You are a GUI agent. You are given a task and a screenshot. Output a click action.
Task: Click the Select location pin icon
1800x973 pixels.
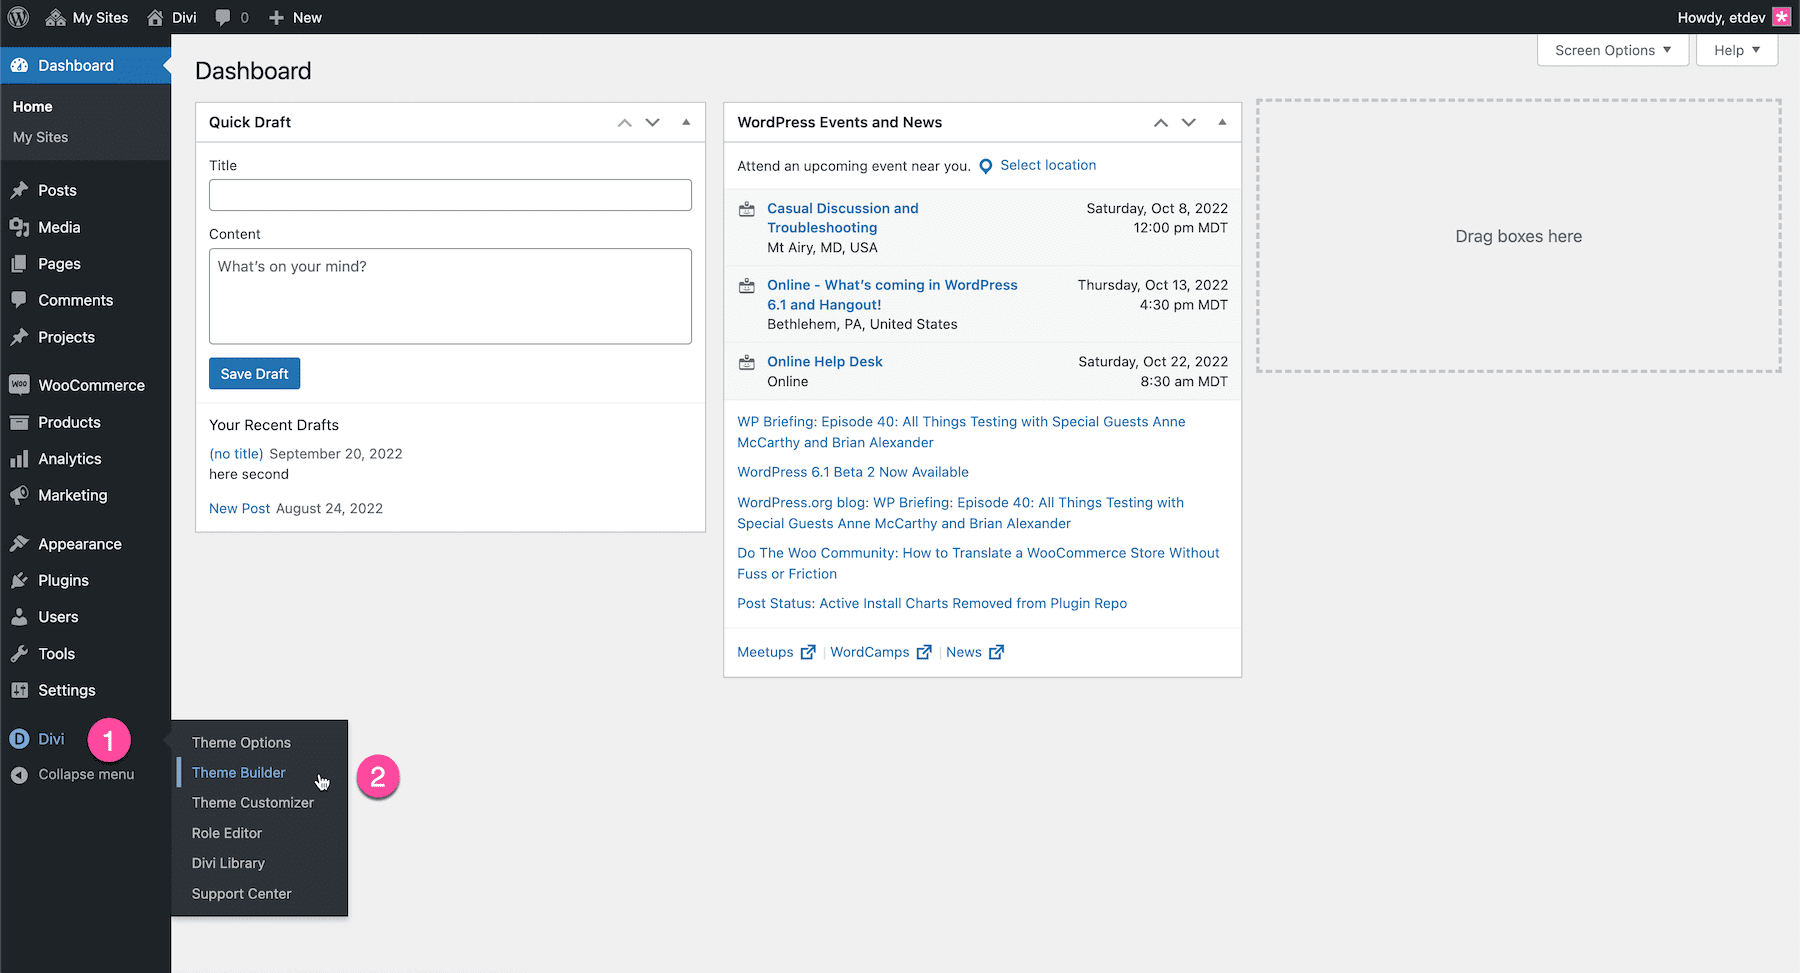986,165
